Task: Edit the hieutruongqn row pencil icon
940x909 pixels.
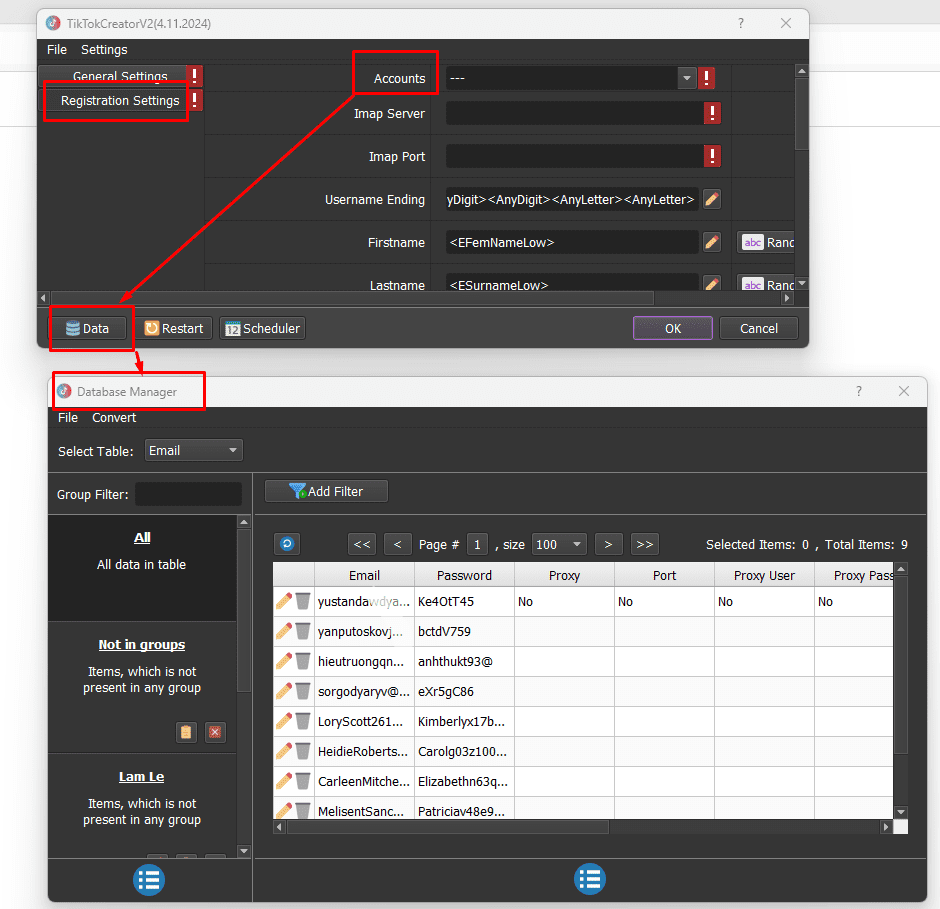Action: (x=284, y=661)
